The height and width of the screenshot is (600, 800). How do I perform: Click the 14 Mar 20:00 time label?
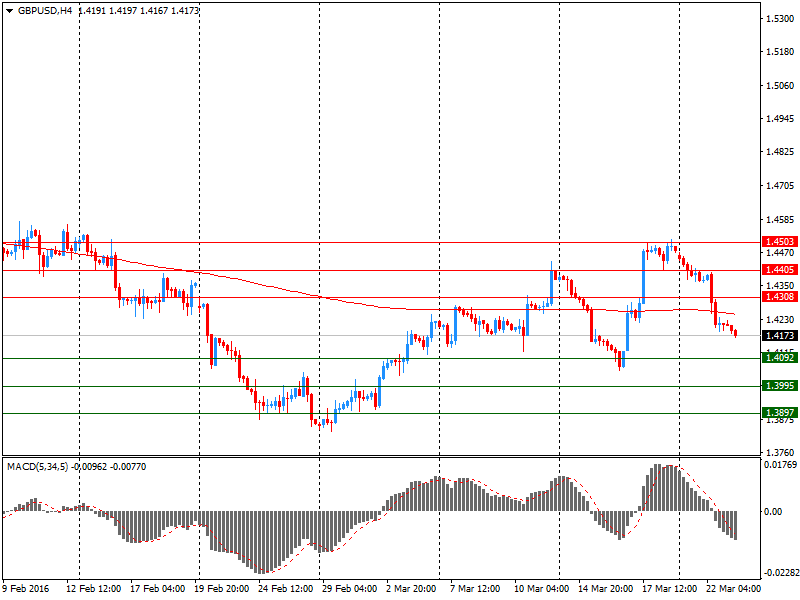click(605, 588)
